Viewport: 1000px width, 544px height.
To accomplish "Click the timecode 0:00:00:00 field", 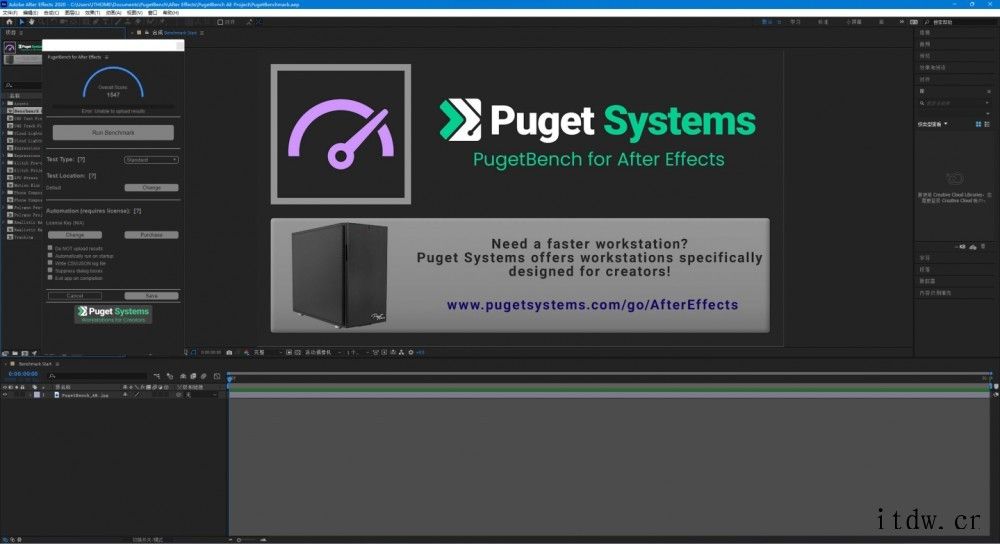I will pyautogui.click(x=23, y=374).
